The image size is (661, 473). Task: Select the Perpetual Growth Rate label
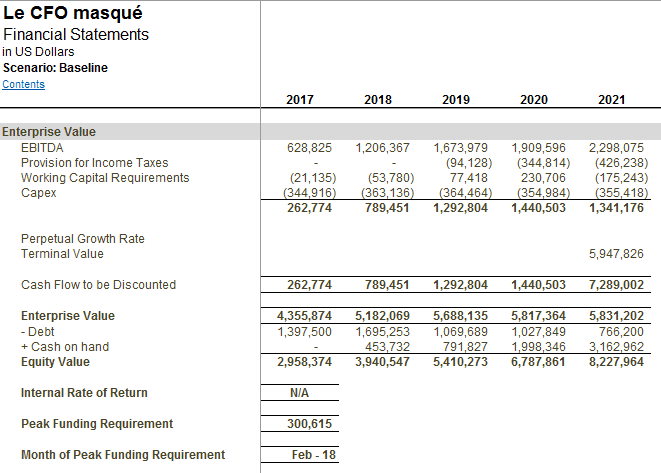[x=82, y=239]
